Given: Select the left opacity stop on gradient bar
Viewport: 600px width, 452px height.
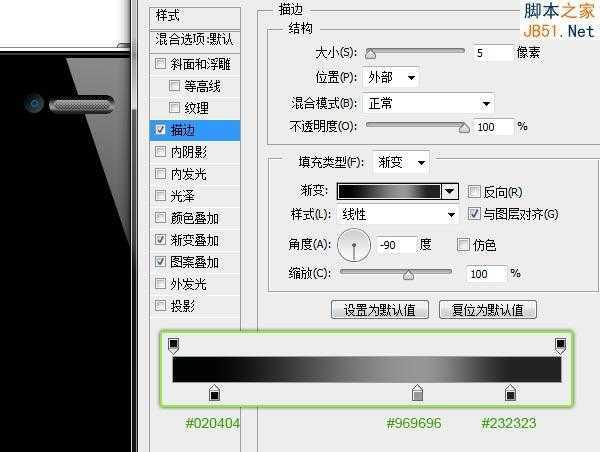Looking at the screenshot, I should [173, 346].
